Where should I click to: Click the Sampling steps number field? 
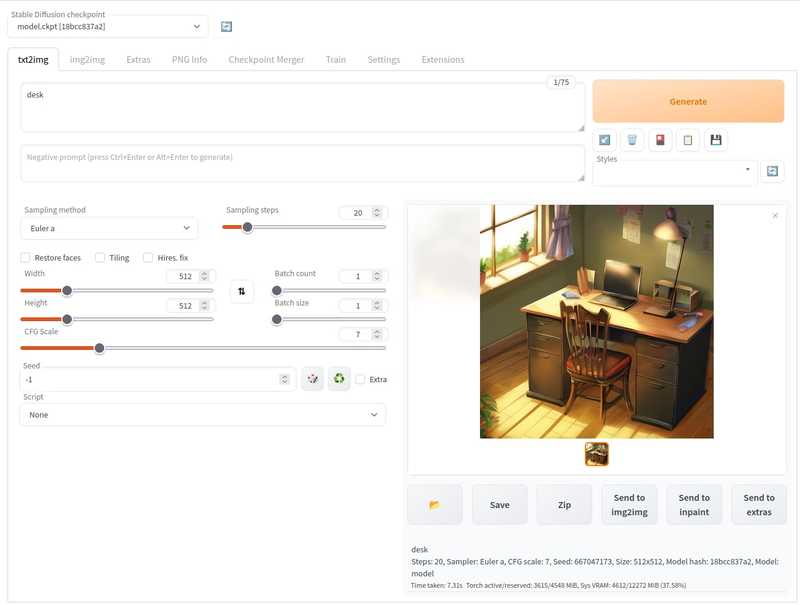(363, 213)
